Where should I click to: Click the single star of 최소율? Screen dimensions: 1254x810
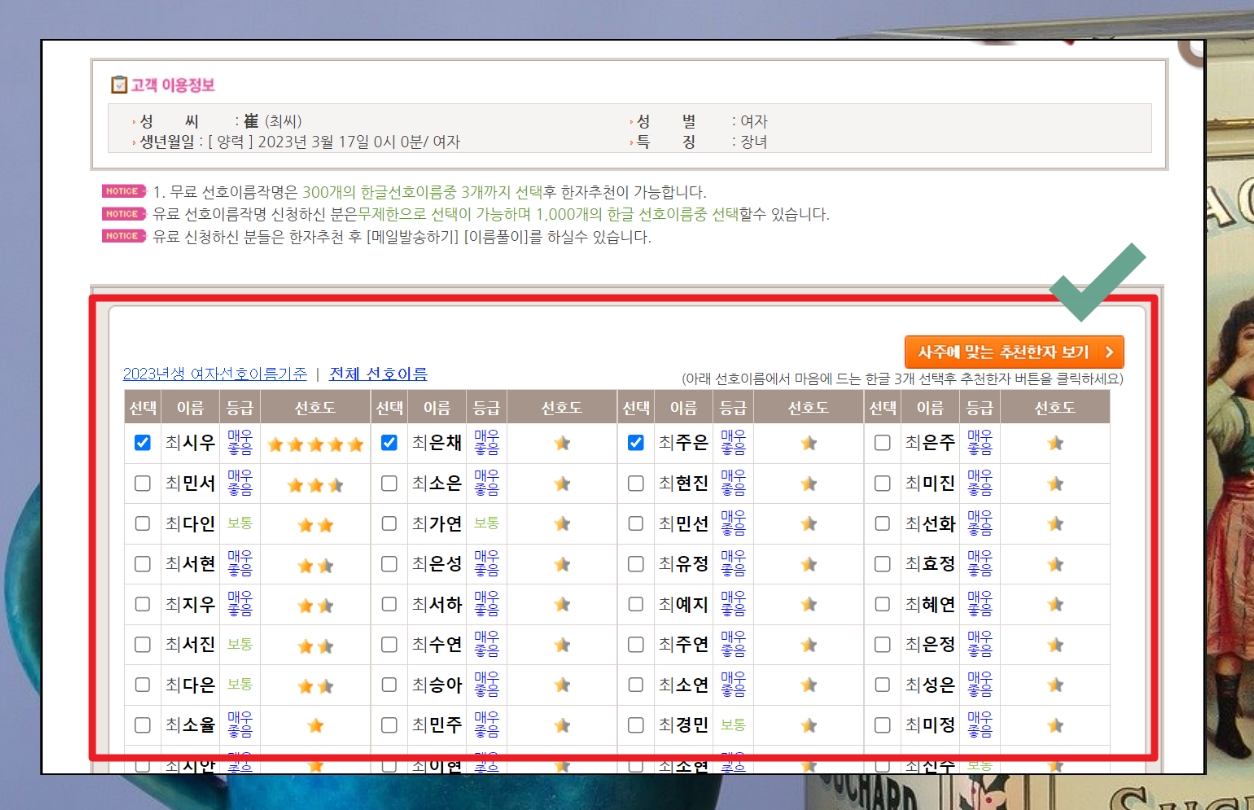click(315, 726)
